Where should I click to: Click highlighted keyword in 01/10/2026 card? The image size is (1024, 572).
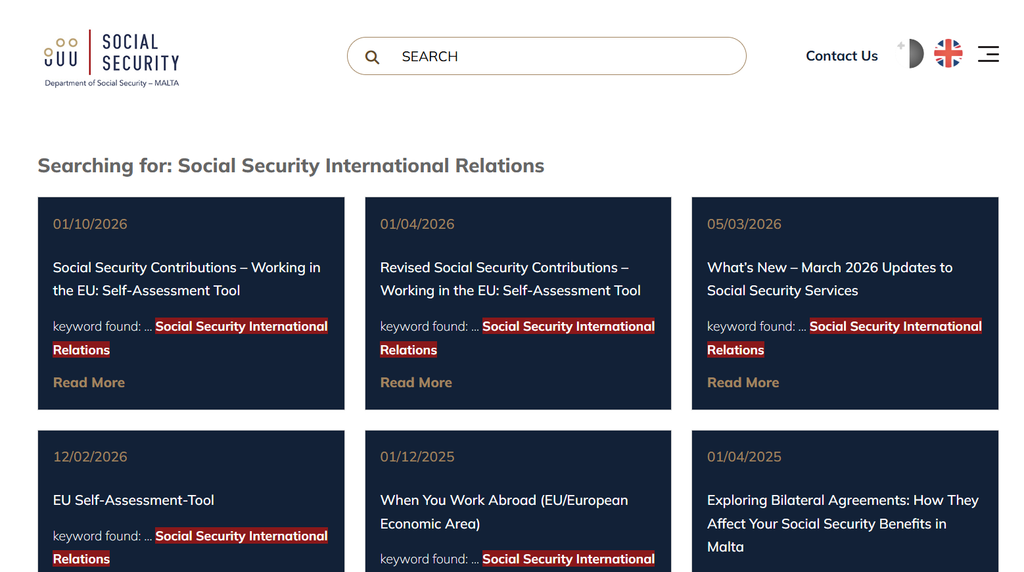tap(242, 326)
